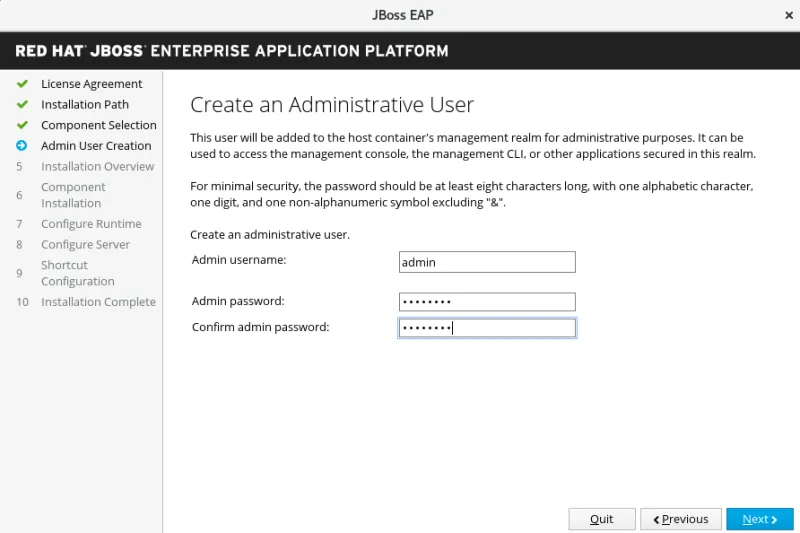The height and width of the screenshot is (533, 800).
Task: Click the 'Create an administrative user.' text
Action: pyautogui.click(x=270, y=235)
